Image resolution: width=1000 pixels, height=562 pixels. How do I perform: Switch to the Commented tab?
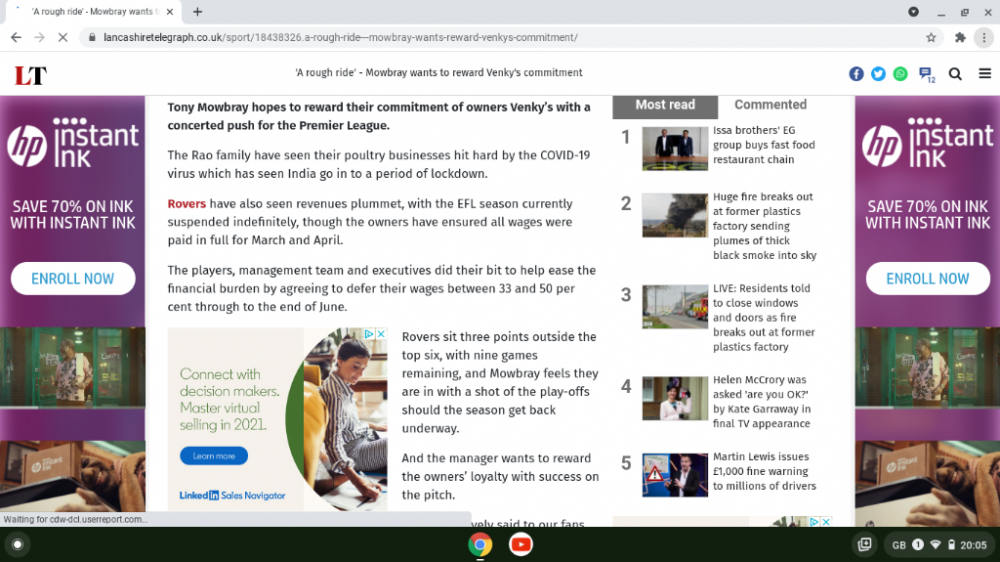pyautogui.click(x=770, y=105)
